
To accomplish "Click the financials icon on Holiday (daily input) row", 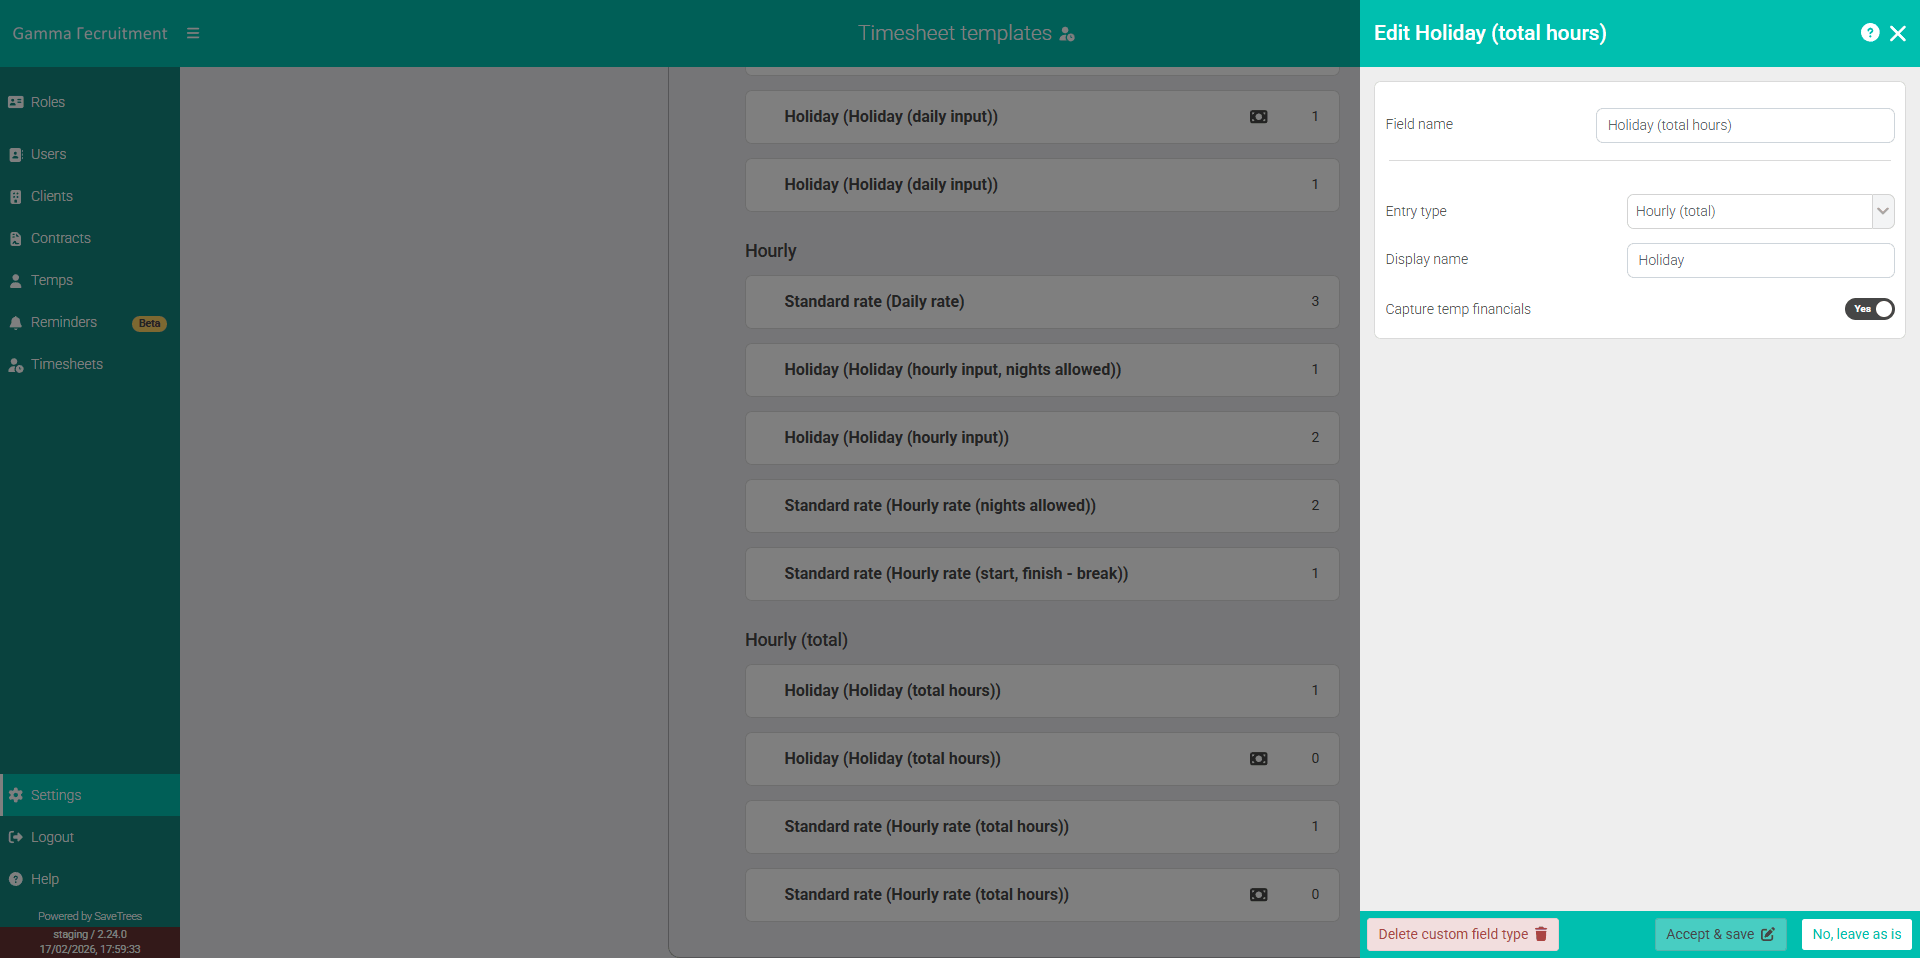I will point(1258,116).
